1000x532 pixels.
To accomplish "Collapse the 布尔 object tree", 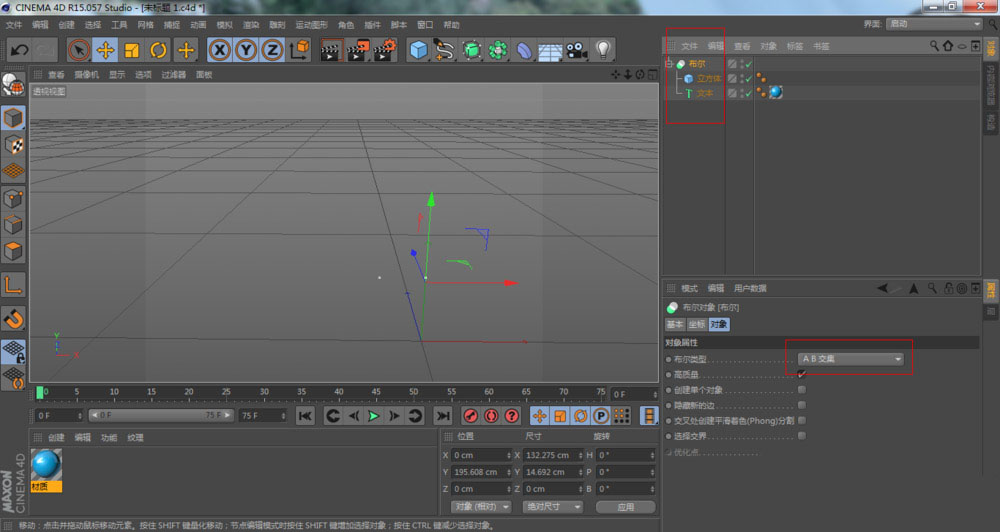I will (669, 64).
